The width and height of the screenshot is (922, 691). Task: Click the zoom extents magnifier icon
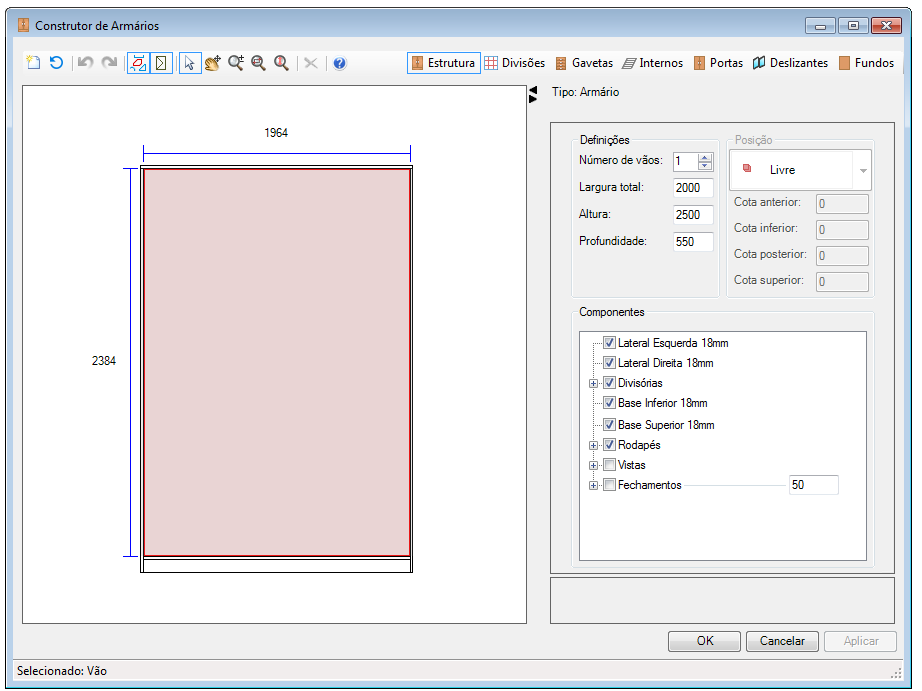tap(282, 63)
